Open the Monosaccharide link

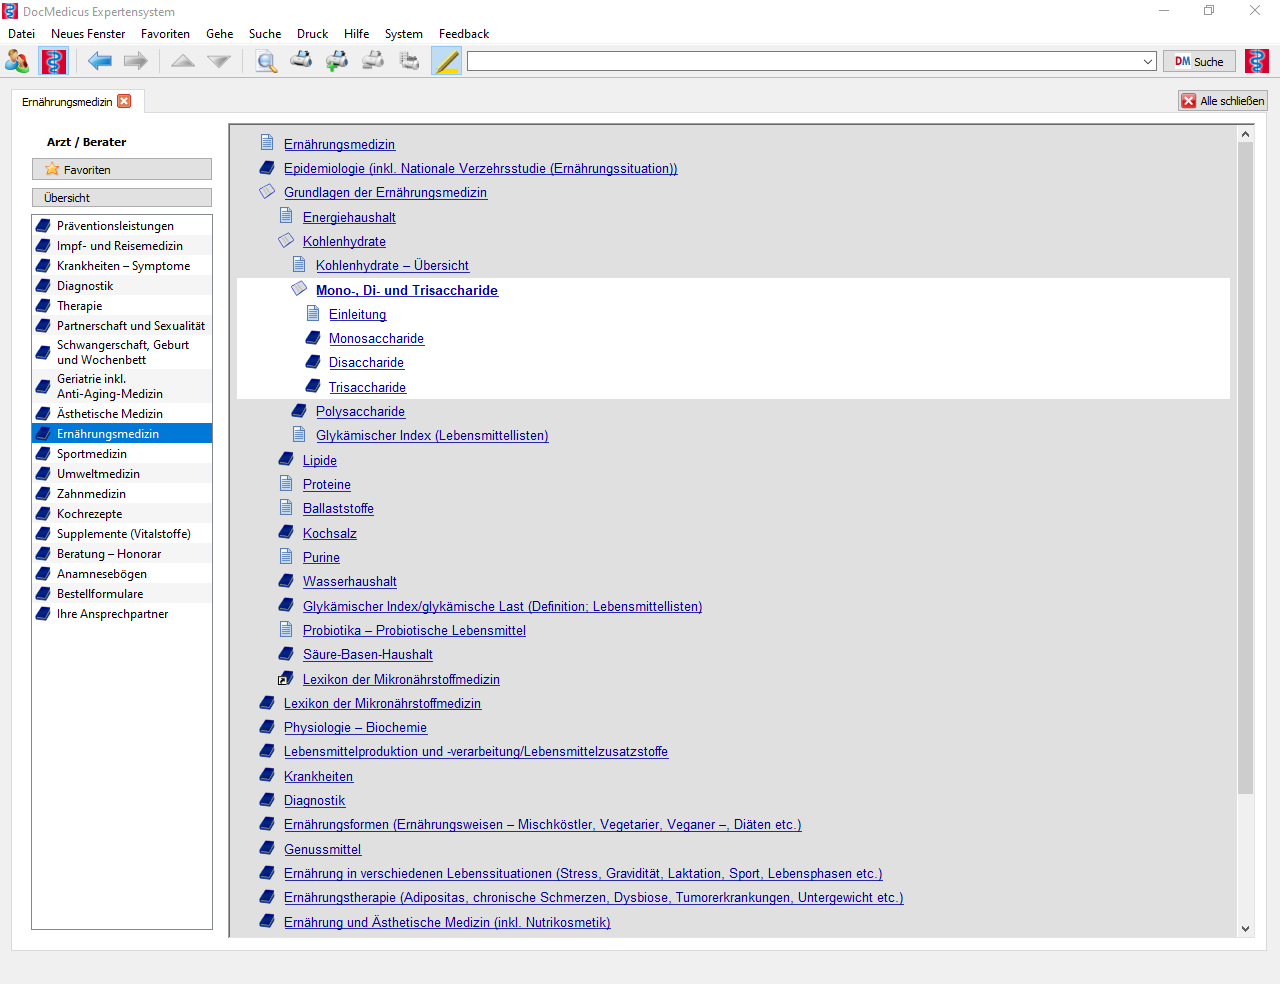pos(376,338)
